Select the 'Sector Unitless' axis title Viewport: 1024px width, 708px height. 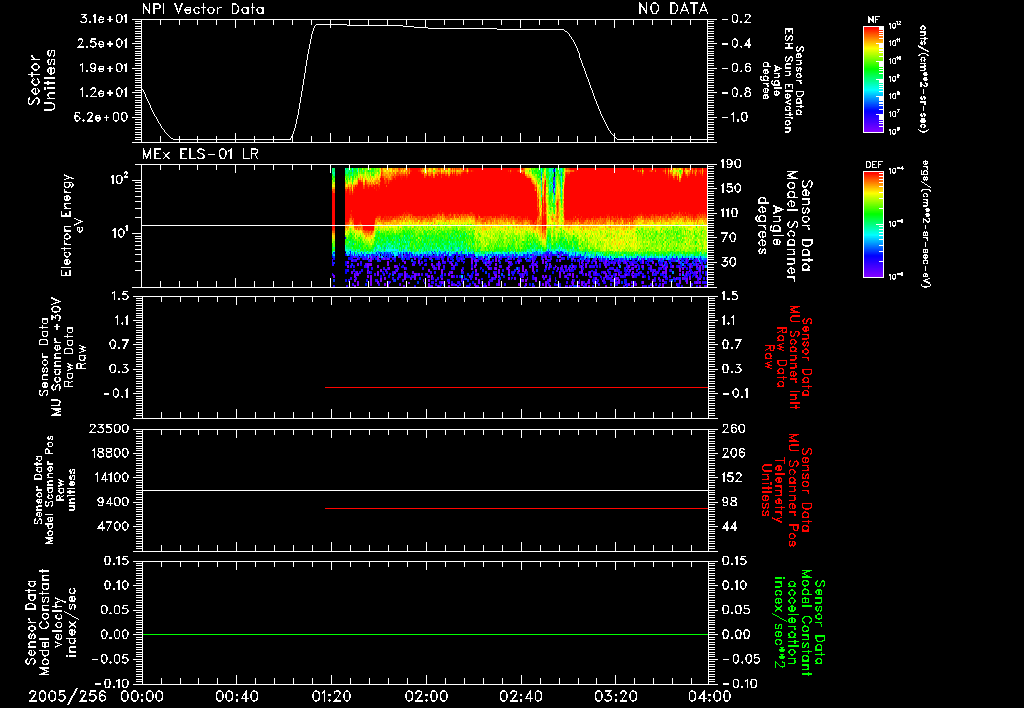point(42,80)
